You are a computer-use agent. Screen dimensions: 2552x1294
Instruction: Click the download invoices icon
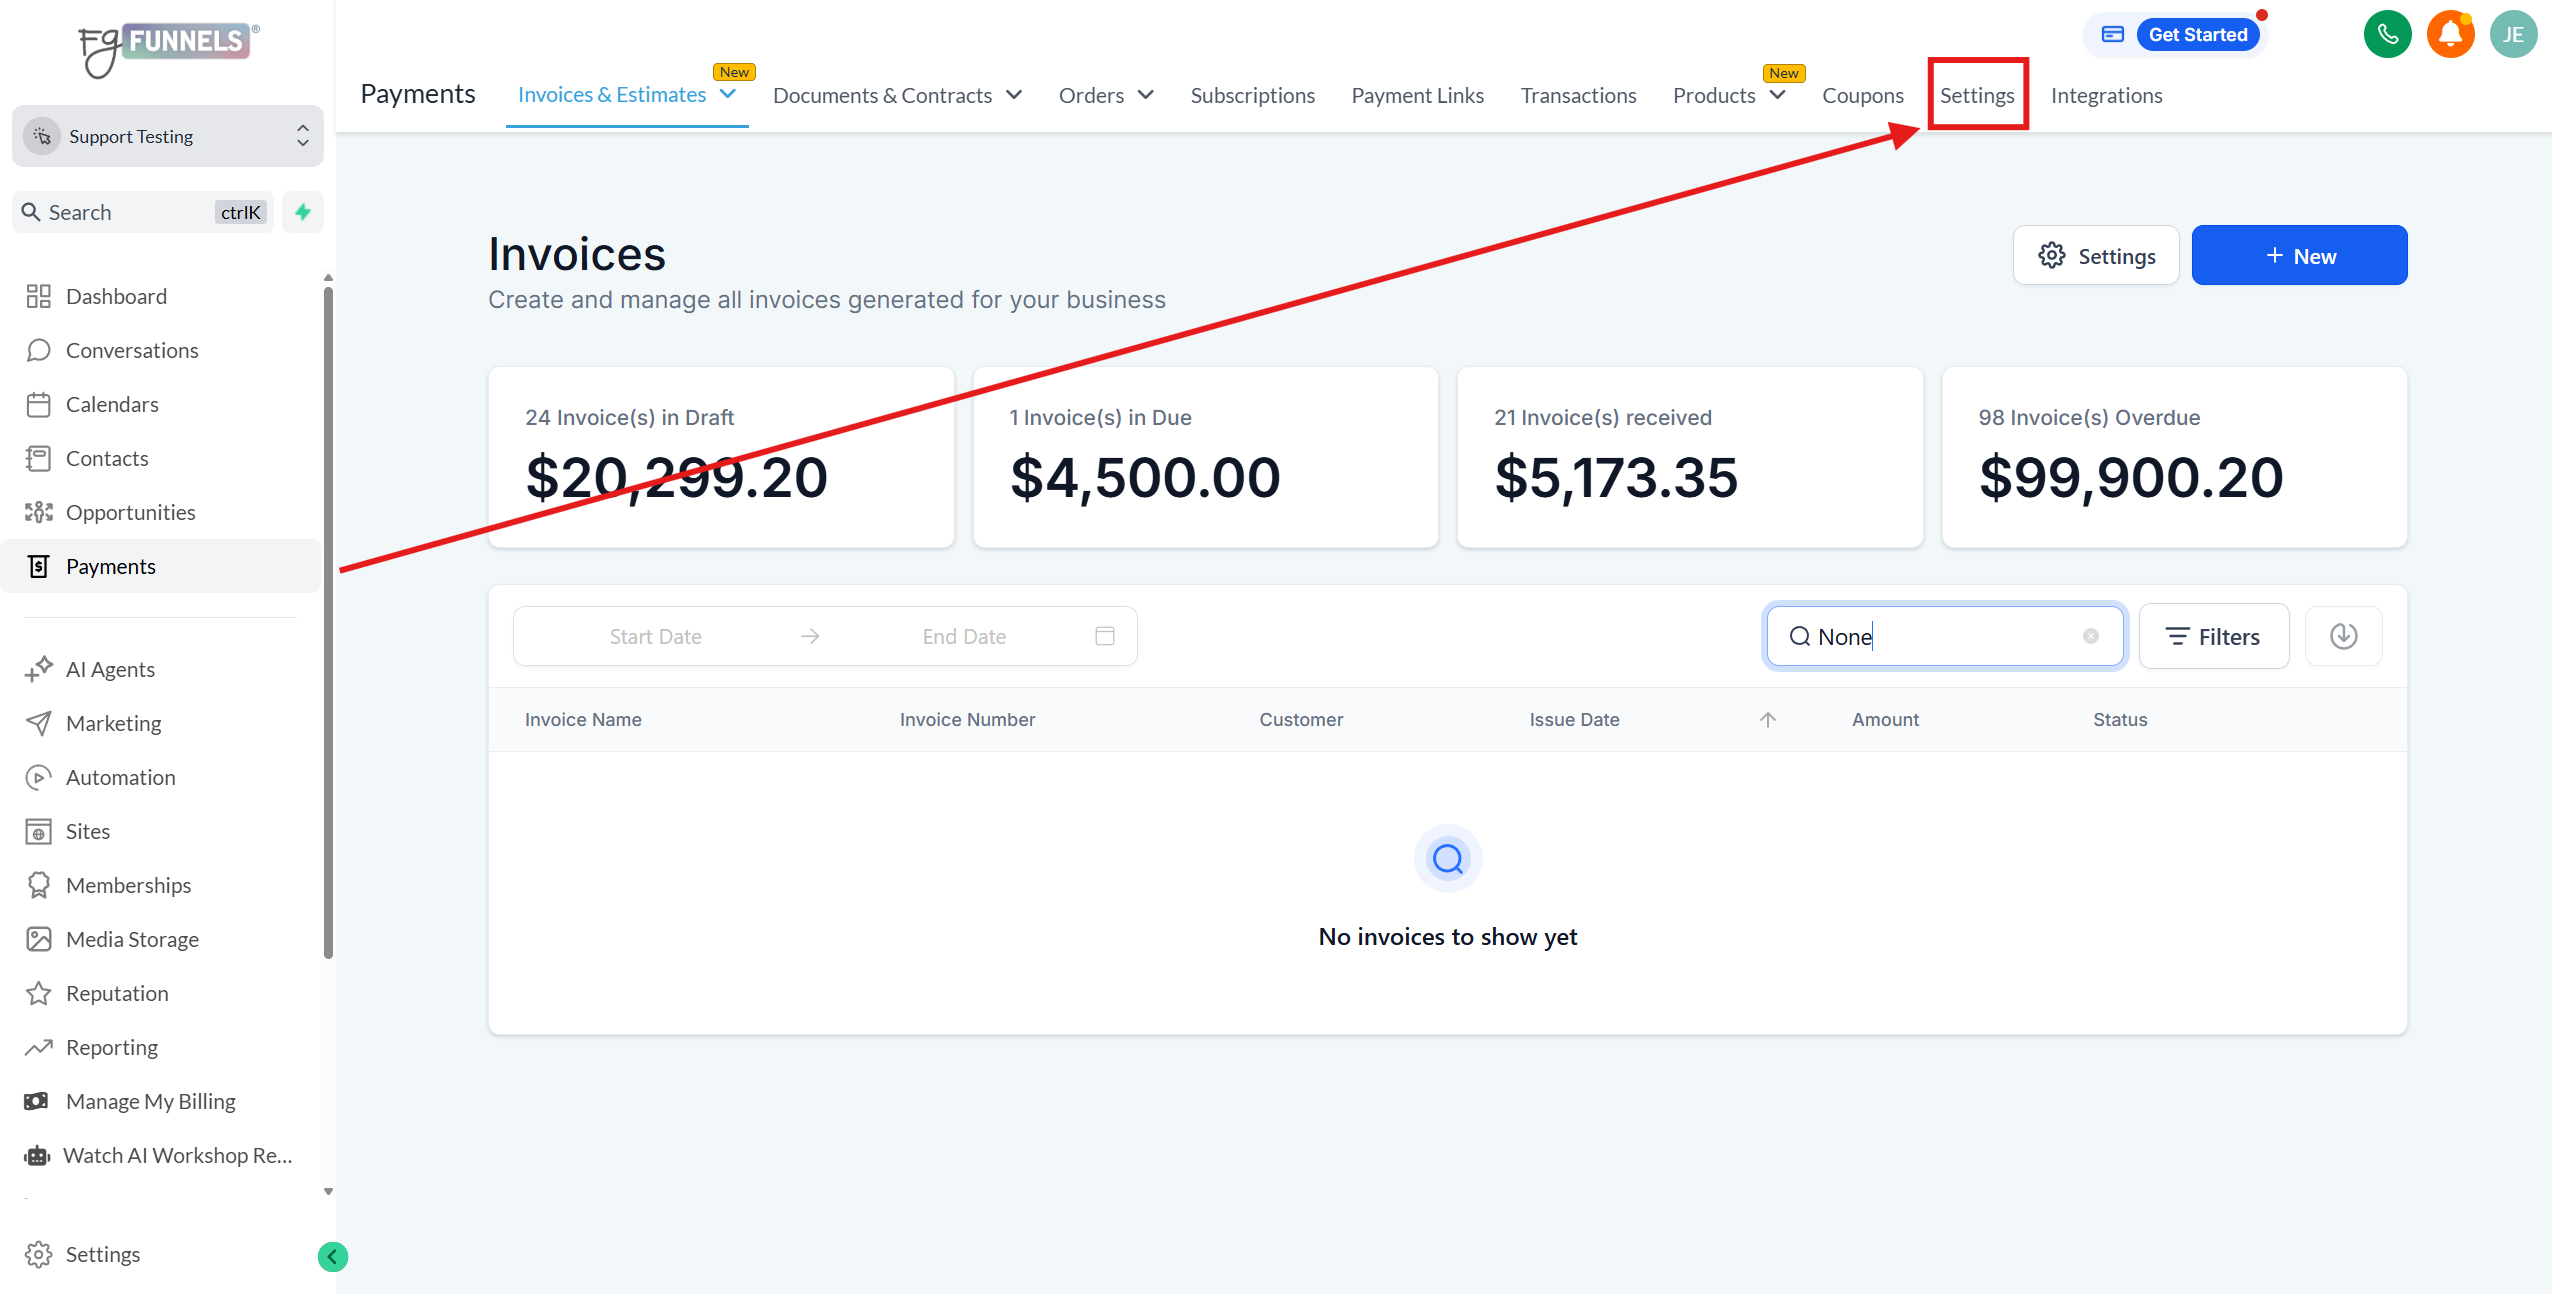point(2343,636)
